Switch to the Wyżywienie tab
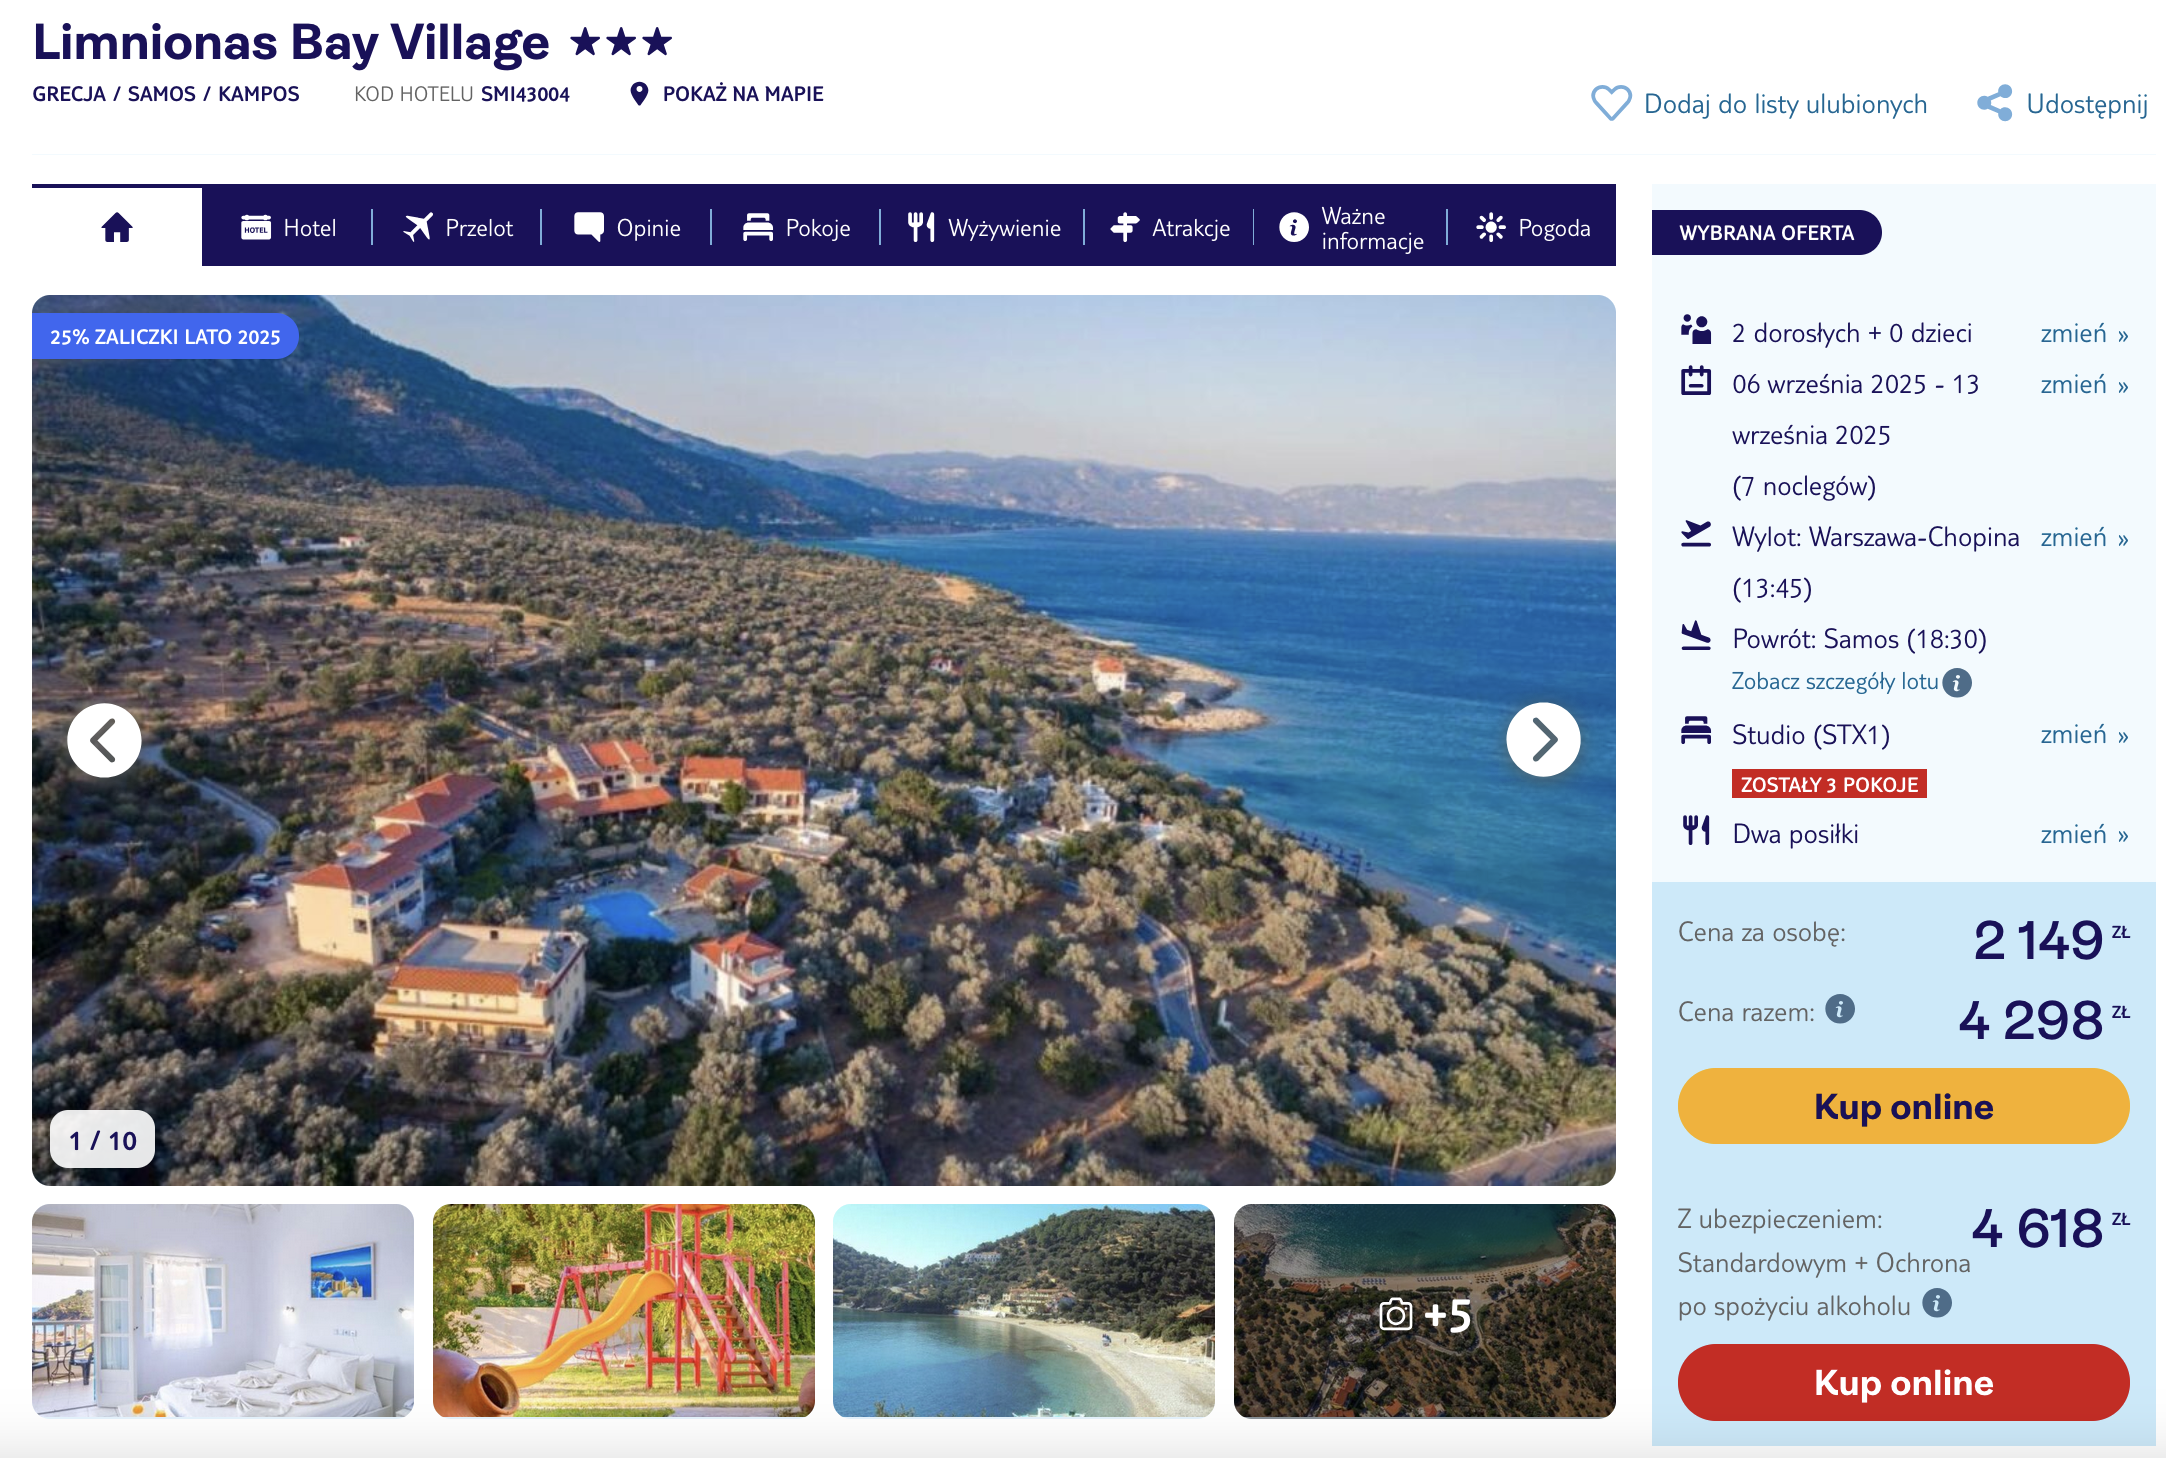Viewport: 2166px width, 1458px height. 984,228
